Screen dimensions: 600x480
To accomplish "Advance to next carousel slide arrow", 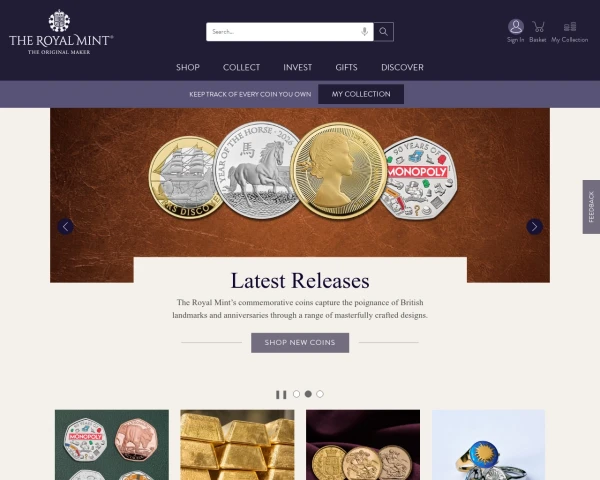I will [x=535, y=227].
